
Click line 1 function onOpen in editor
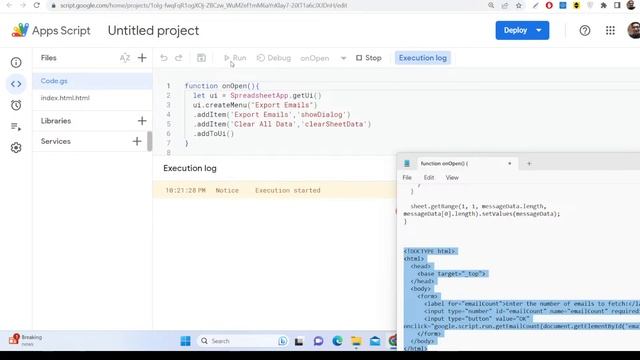point(222,86)
